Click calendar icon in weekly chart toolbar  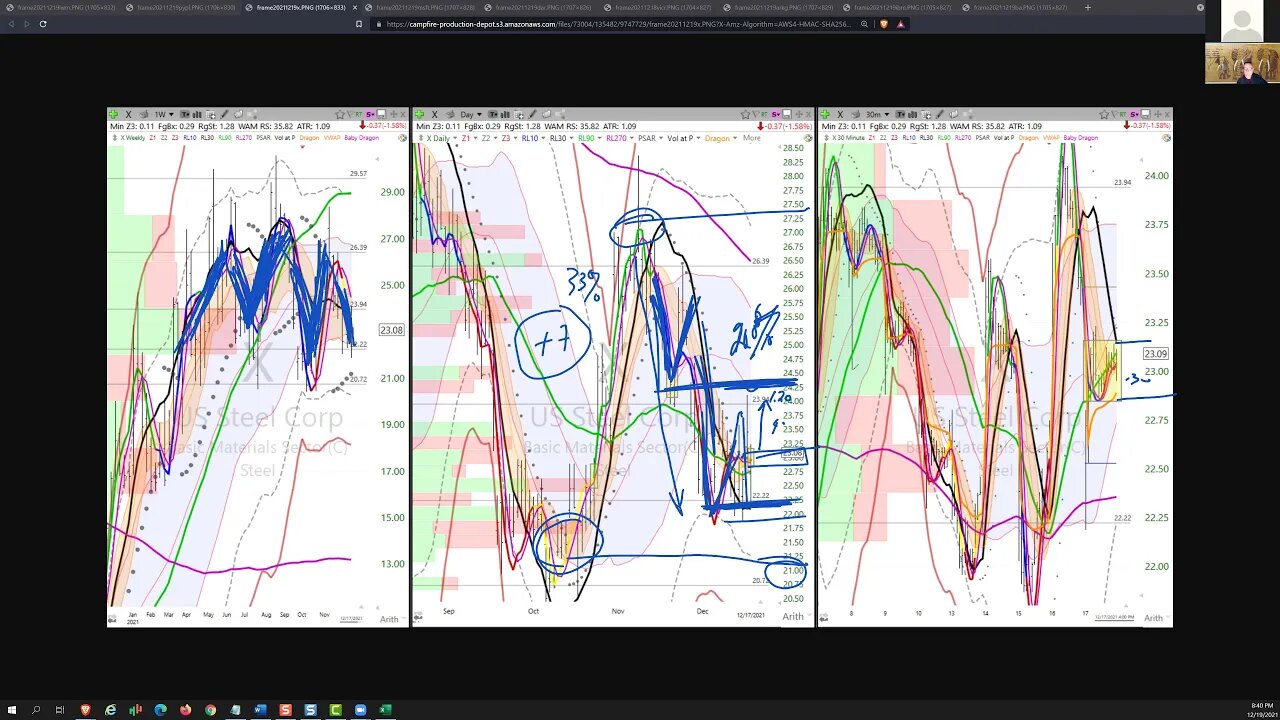[x=210, y=114]
